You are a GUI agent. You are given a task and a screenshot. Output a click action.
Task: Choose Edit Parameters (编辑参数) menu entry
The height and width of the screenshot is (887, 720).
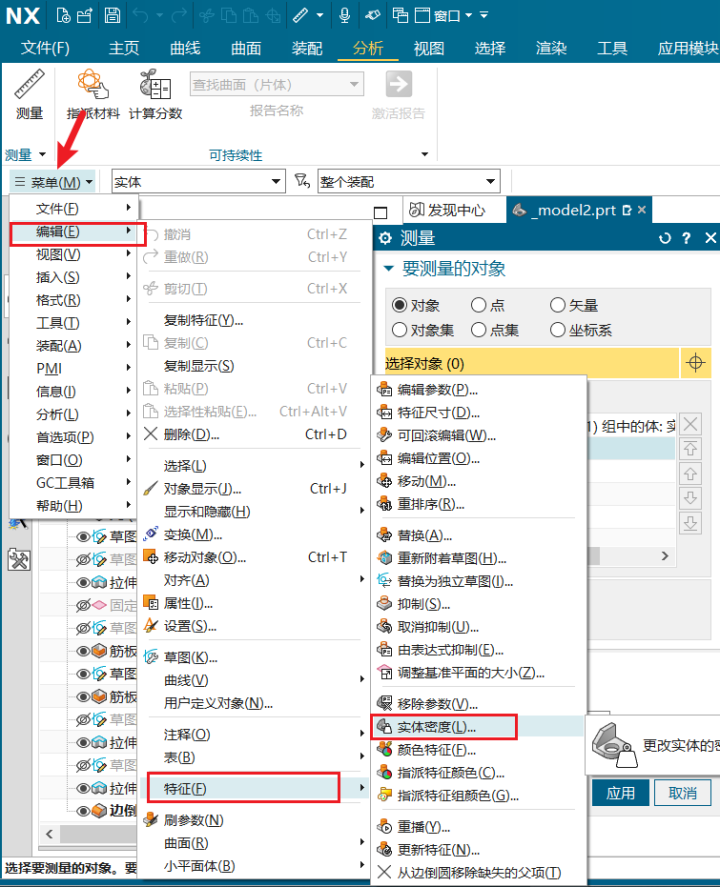pos(437,390)
